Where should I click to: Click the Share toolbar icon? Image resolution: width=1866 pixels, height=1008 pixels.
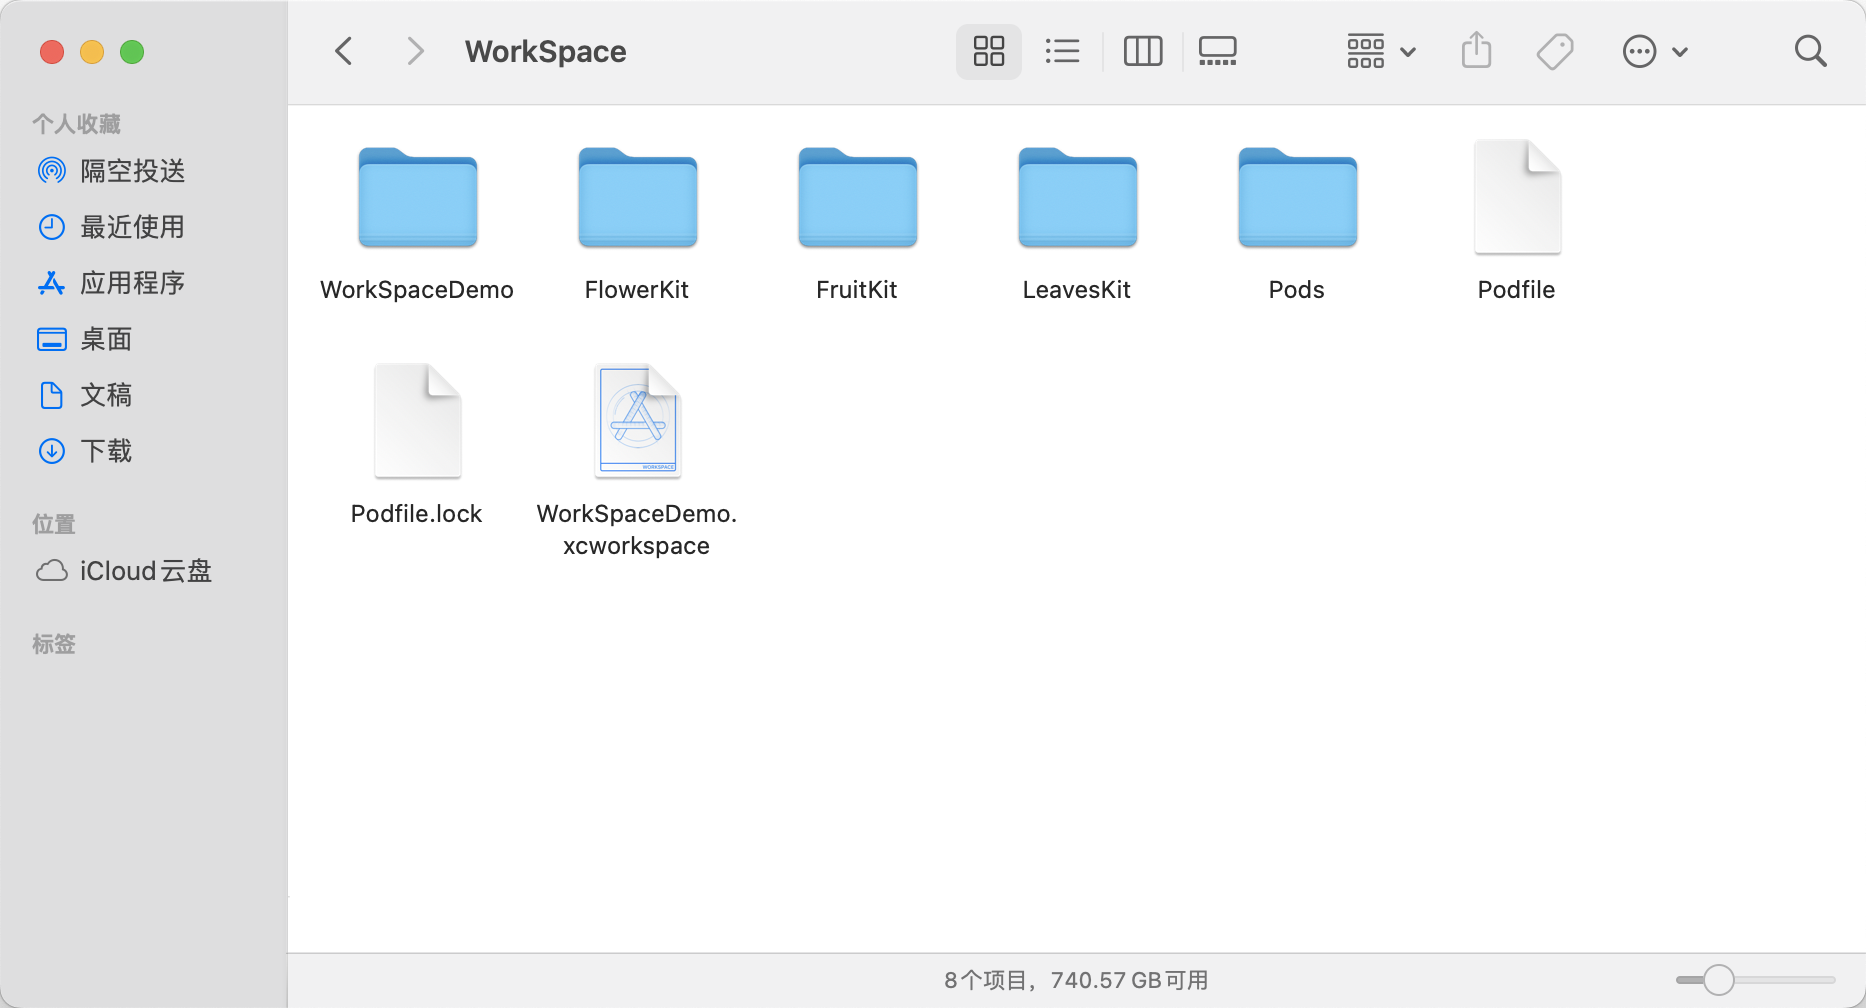[x=1476, y=51]
